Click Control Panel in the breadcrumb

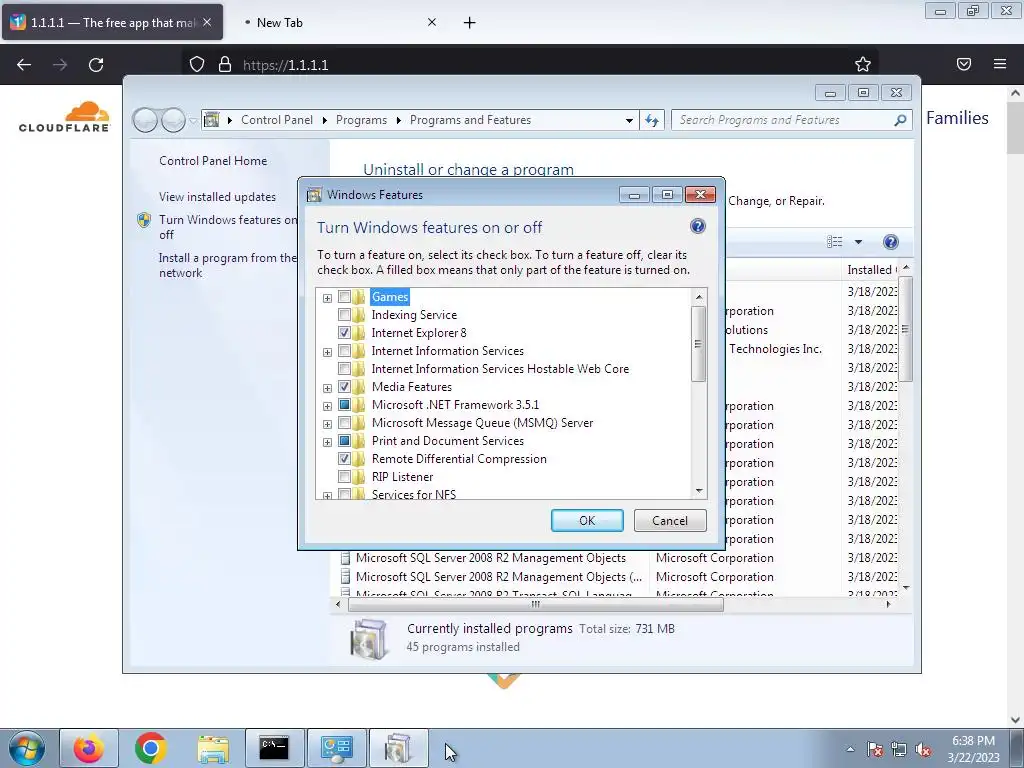point(277,120)
